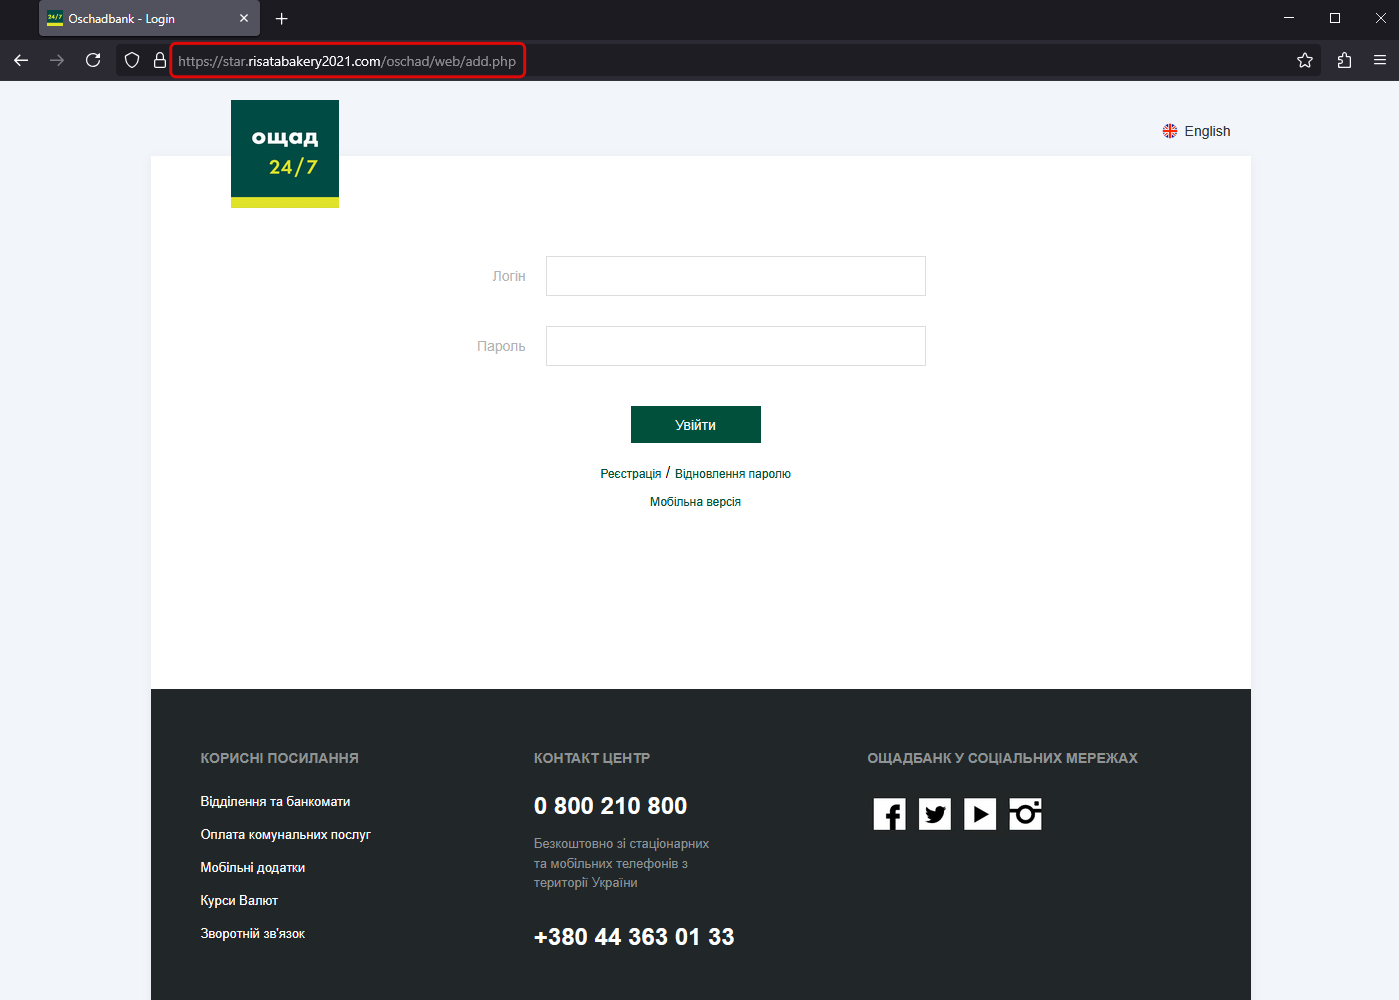The height and width of the screenshot is (1000, 1399).
Task: Click the padlock site security icon
Action: [160, 61]
